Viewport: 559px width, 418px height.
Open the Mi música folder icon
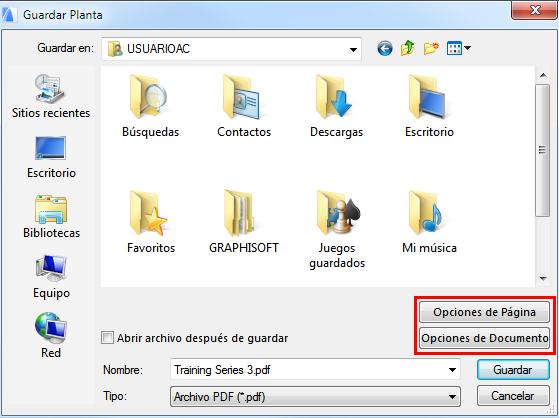tap(426, 213)
